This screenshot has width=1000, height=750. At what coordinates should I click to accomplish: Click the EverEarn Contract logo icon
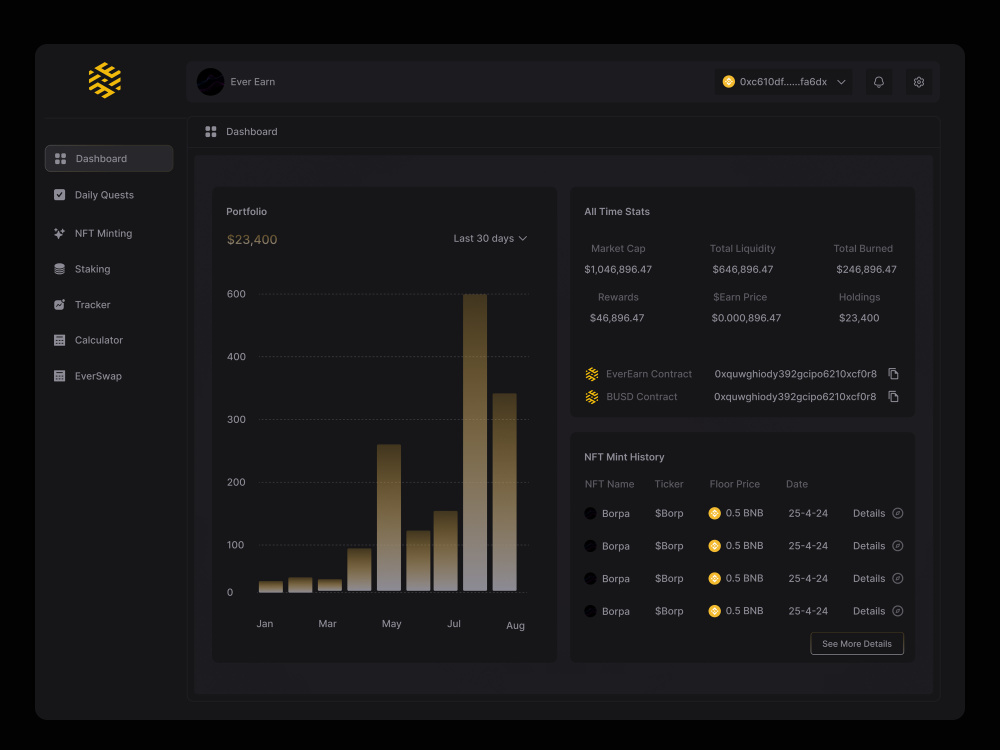pos(592,374)
